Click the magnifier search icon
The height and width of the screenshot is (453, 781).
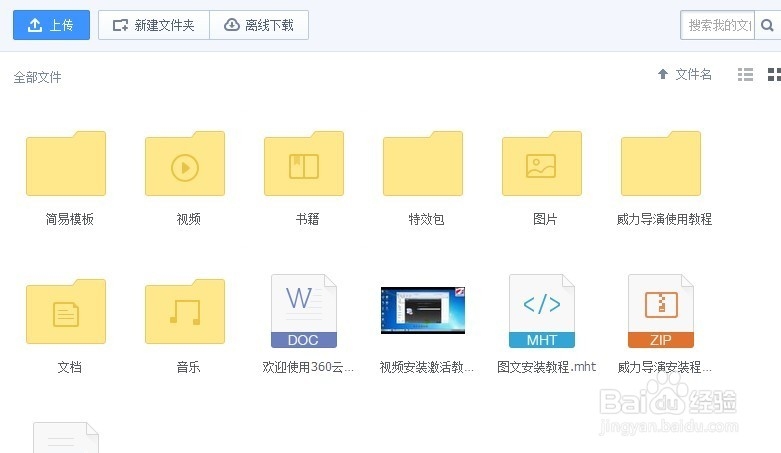[768, 25]
